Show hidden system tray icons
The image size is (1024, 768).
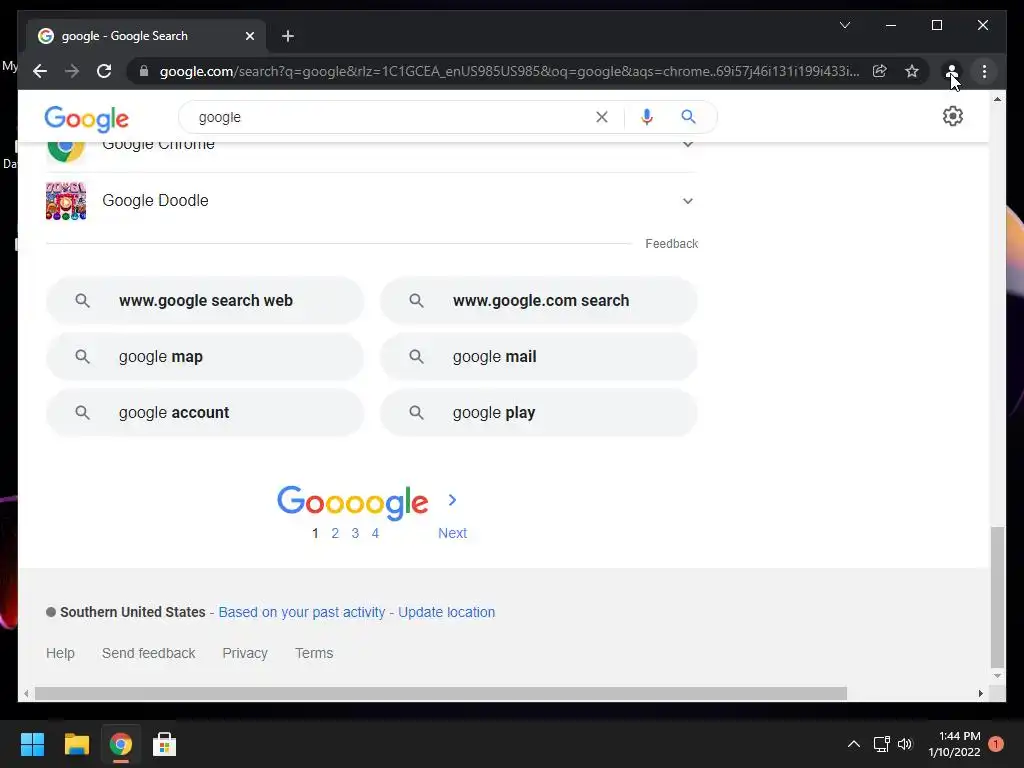(x=854, y=744)
